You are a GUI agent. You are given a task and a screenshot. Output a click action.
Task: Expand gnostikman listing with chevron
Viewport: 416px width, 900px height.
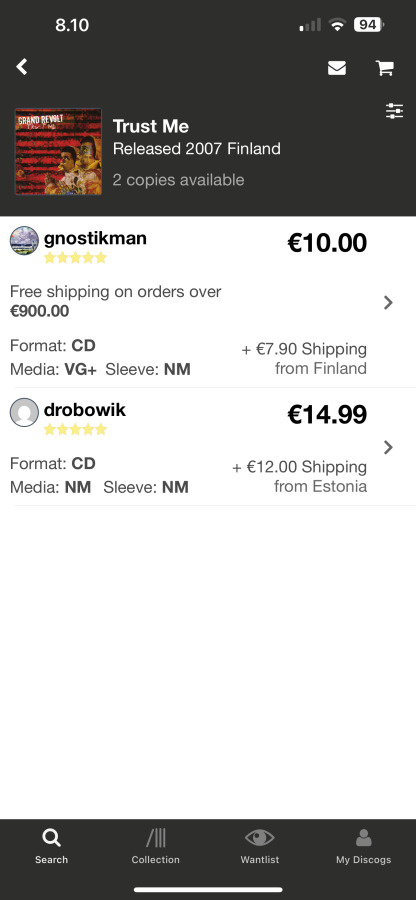(x=388, y=302)
